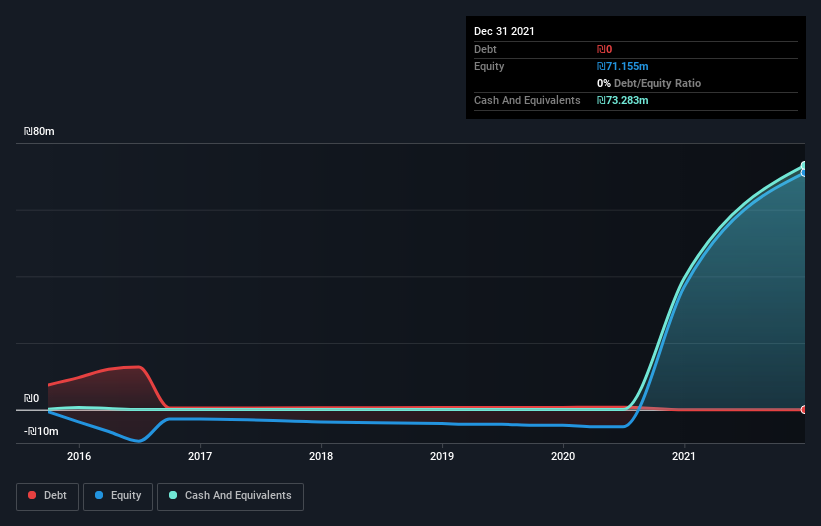Click the Dec 31 2021 tooltip date
This screenshot has width=821, height=526.
coord(504,31)
